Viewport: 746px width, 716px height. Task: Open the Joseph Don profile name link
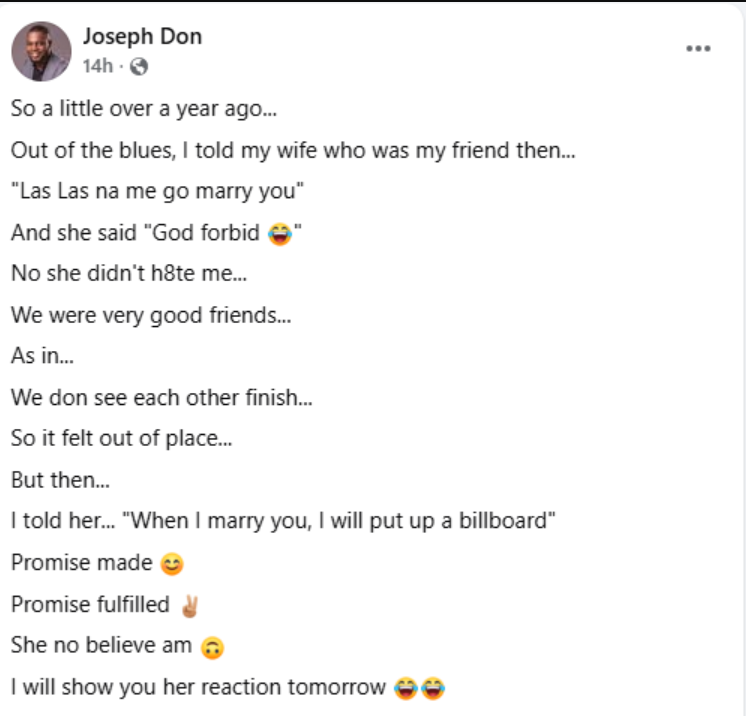(142, 37)
